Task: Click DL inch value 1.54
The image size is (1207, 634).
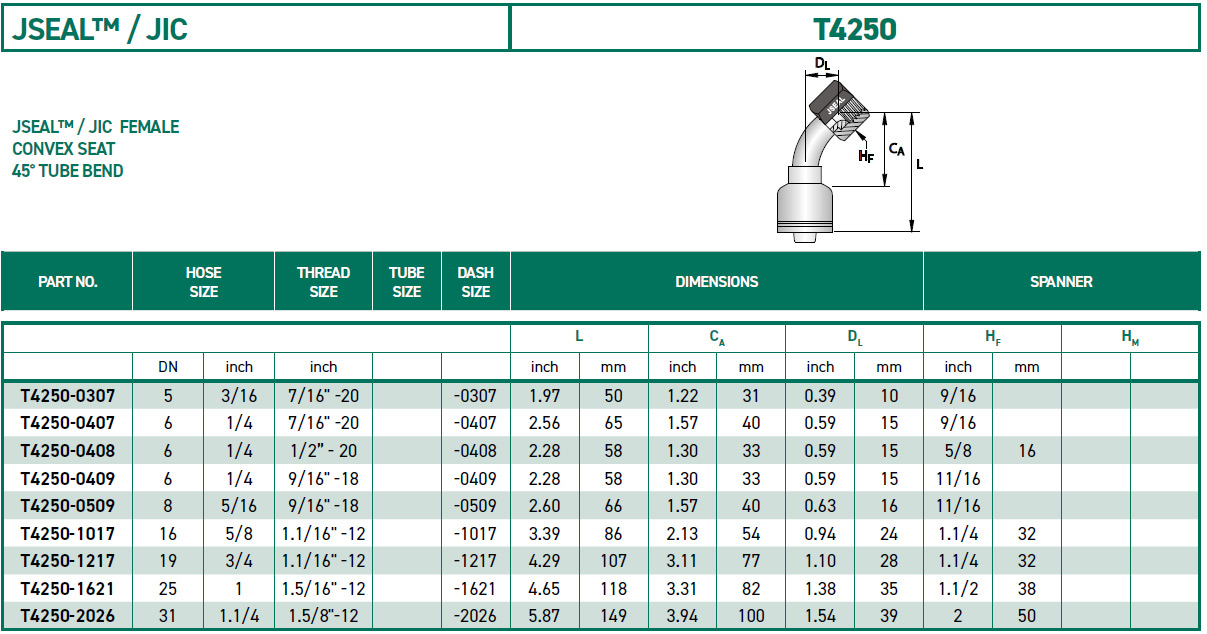Action: [x=820, y=616]
